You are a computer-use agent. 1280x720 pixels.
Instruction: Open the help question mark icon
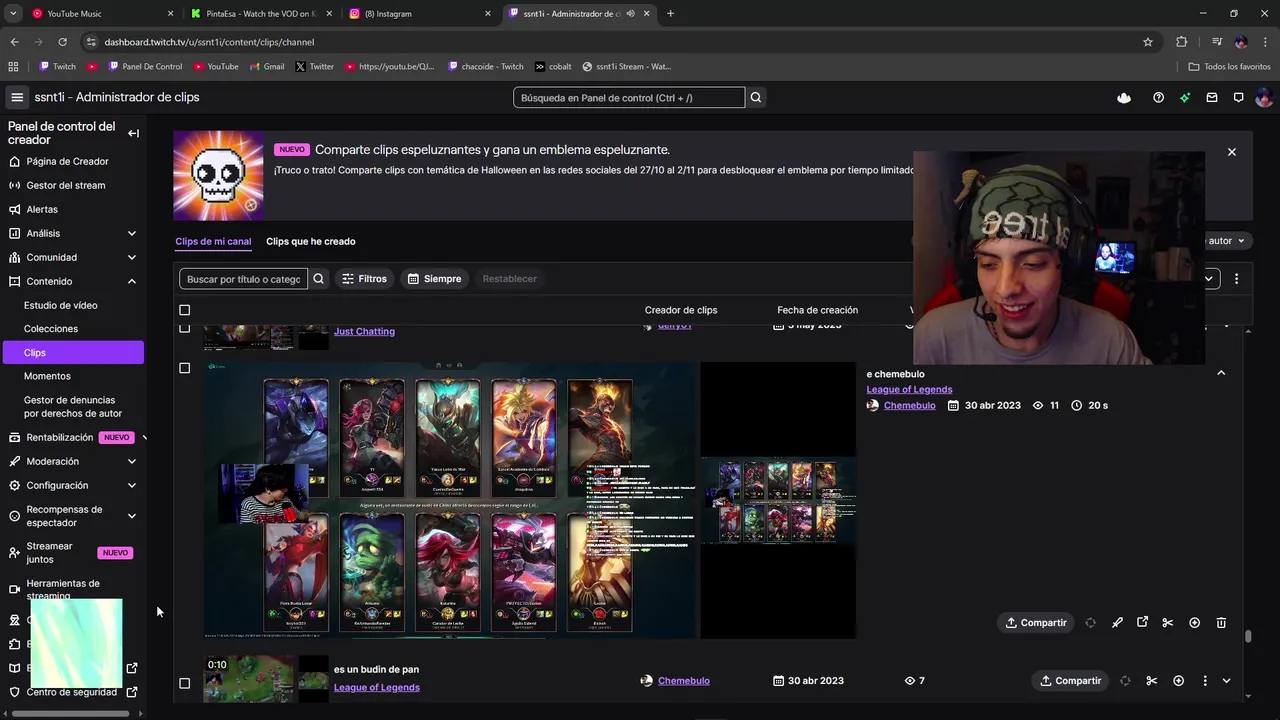tap(1158, 97)
